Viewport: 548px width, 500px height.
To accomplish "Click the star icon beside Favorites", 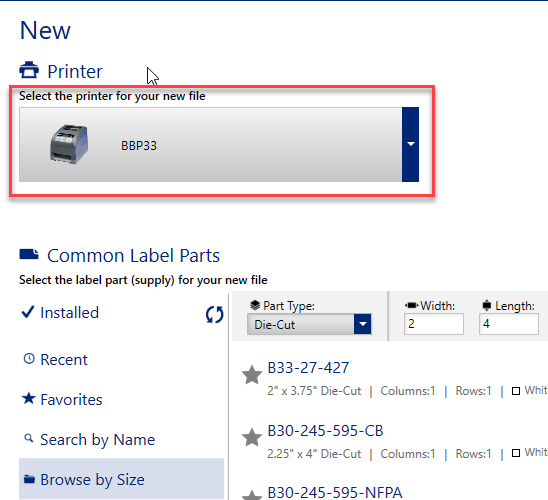I will click(x=29, y=398).
